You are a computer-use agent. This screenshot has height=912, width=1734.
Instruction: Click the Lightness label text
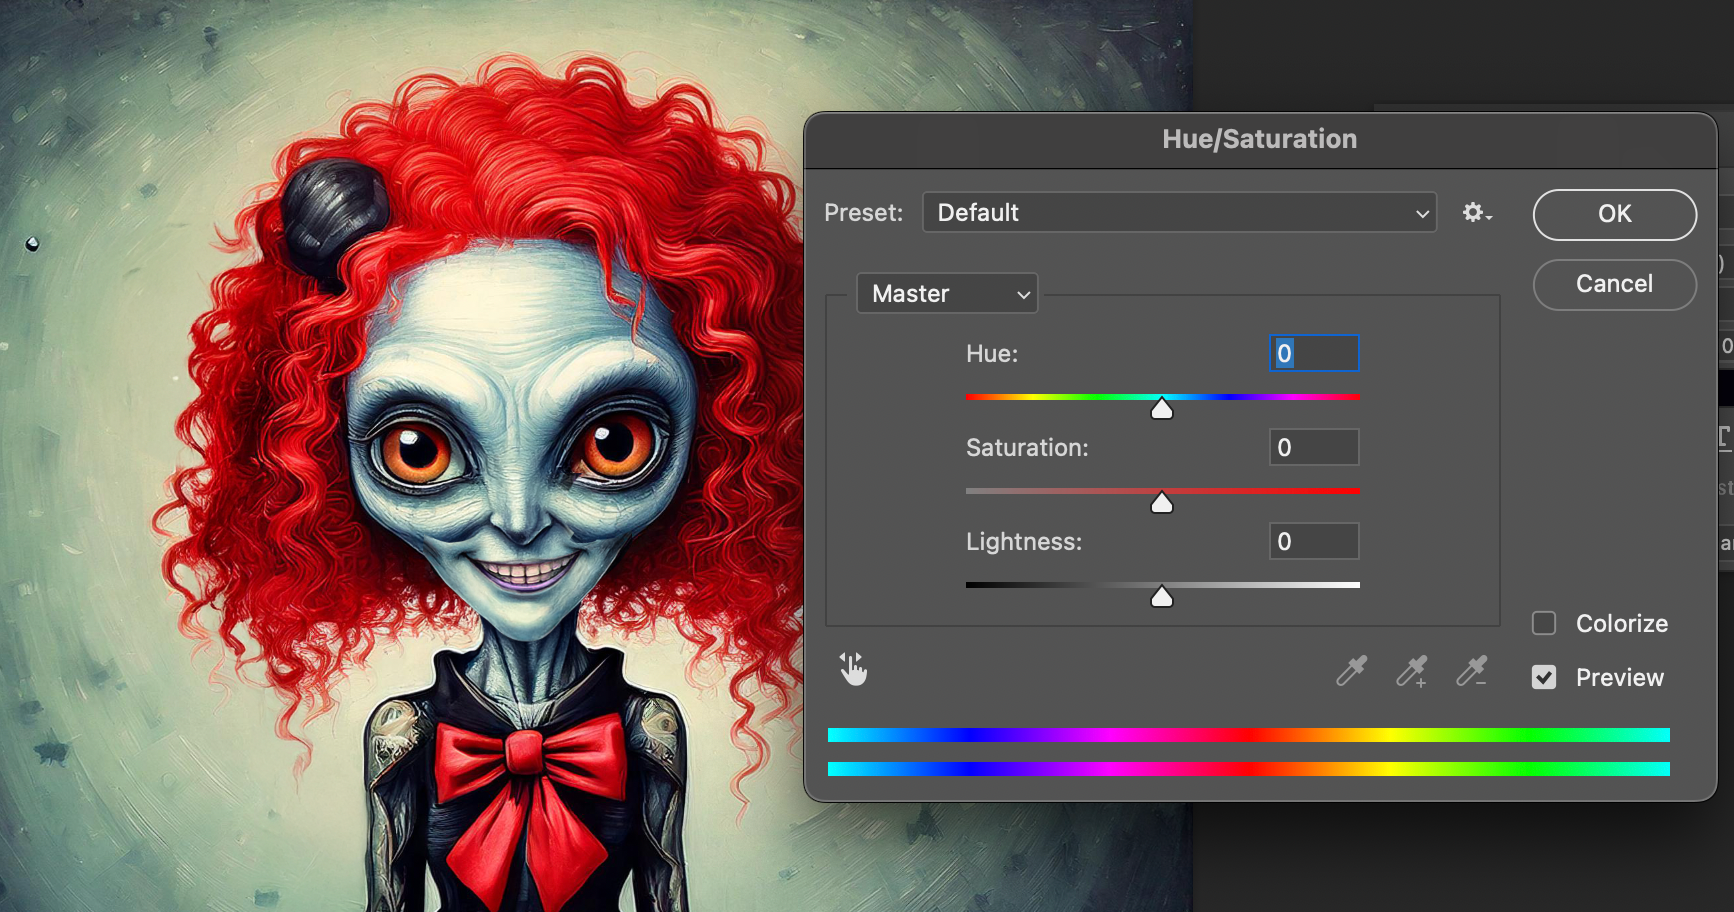click(x=1024, y=542)
